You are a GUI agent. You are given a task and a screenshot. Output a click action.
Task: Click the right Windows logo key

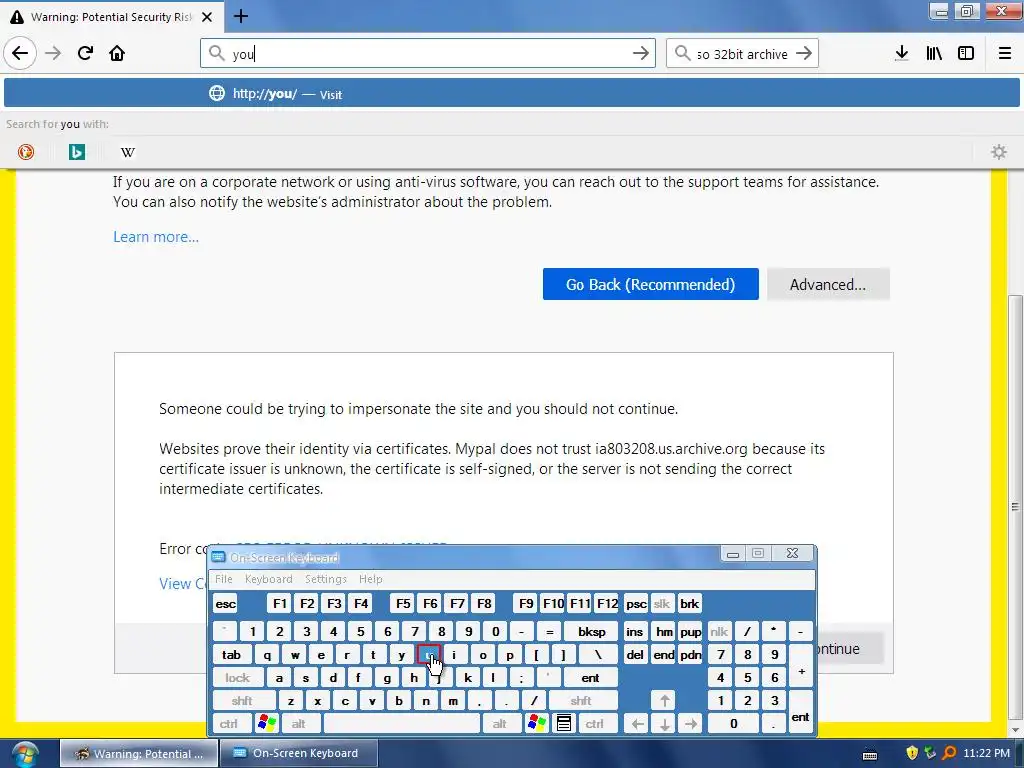(x=536, y=723)
